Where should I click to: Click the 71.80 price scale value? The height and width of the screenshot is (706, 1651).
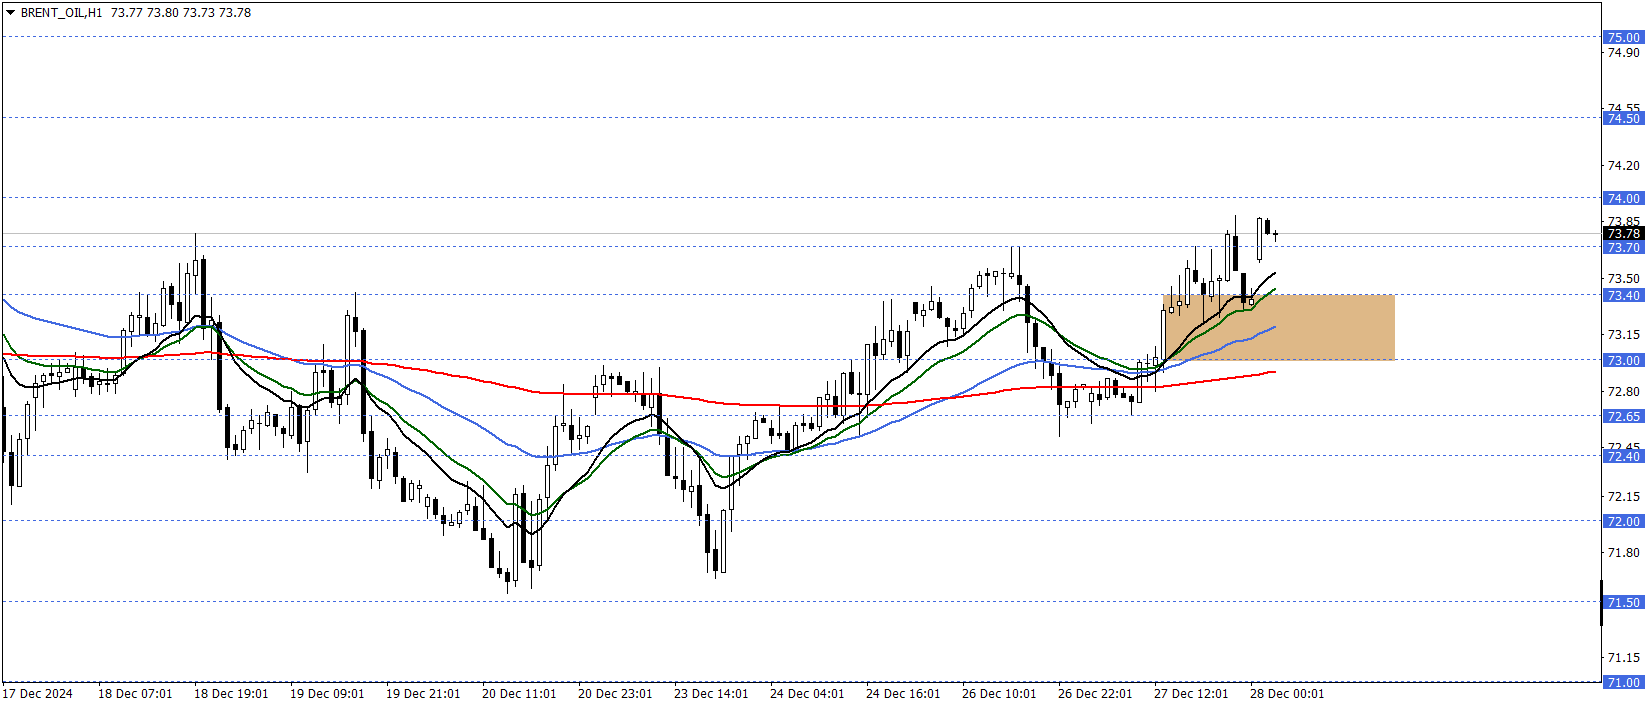1623,552
